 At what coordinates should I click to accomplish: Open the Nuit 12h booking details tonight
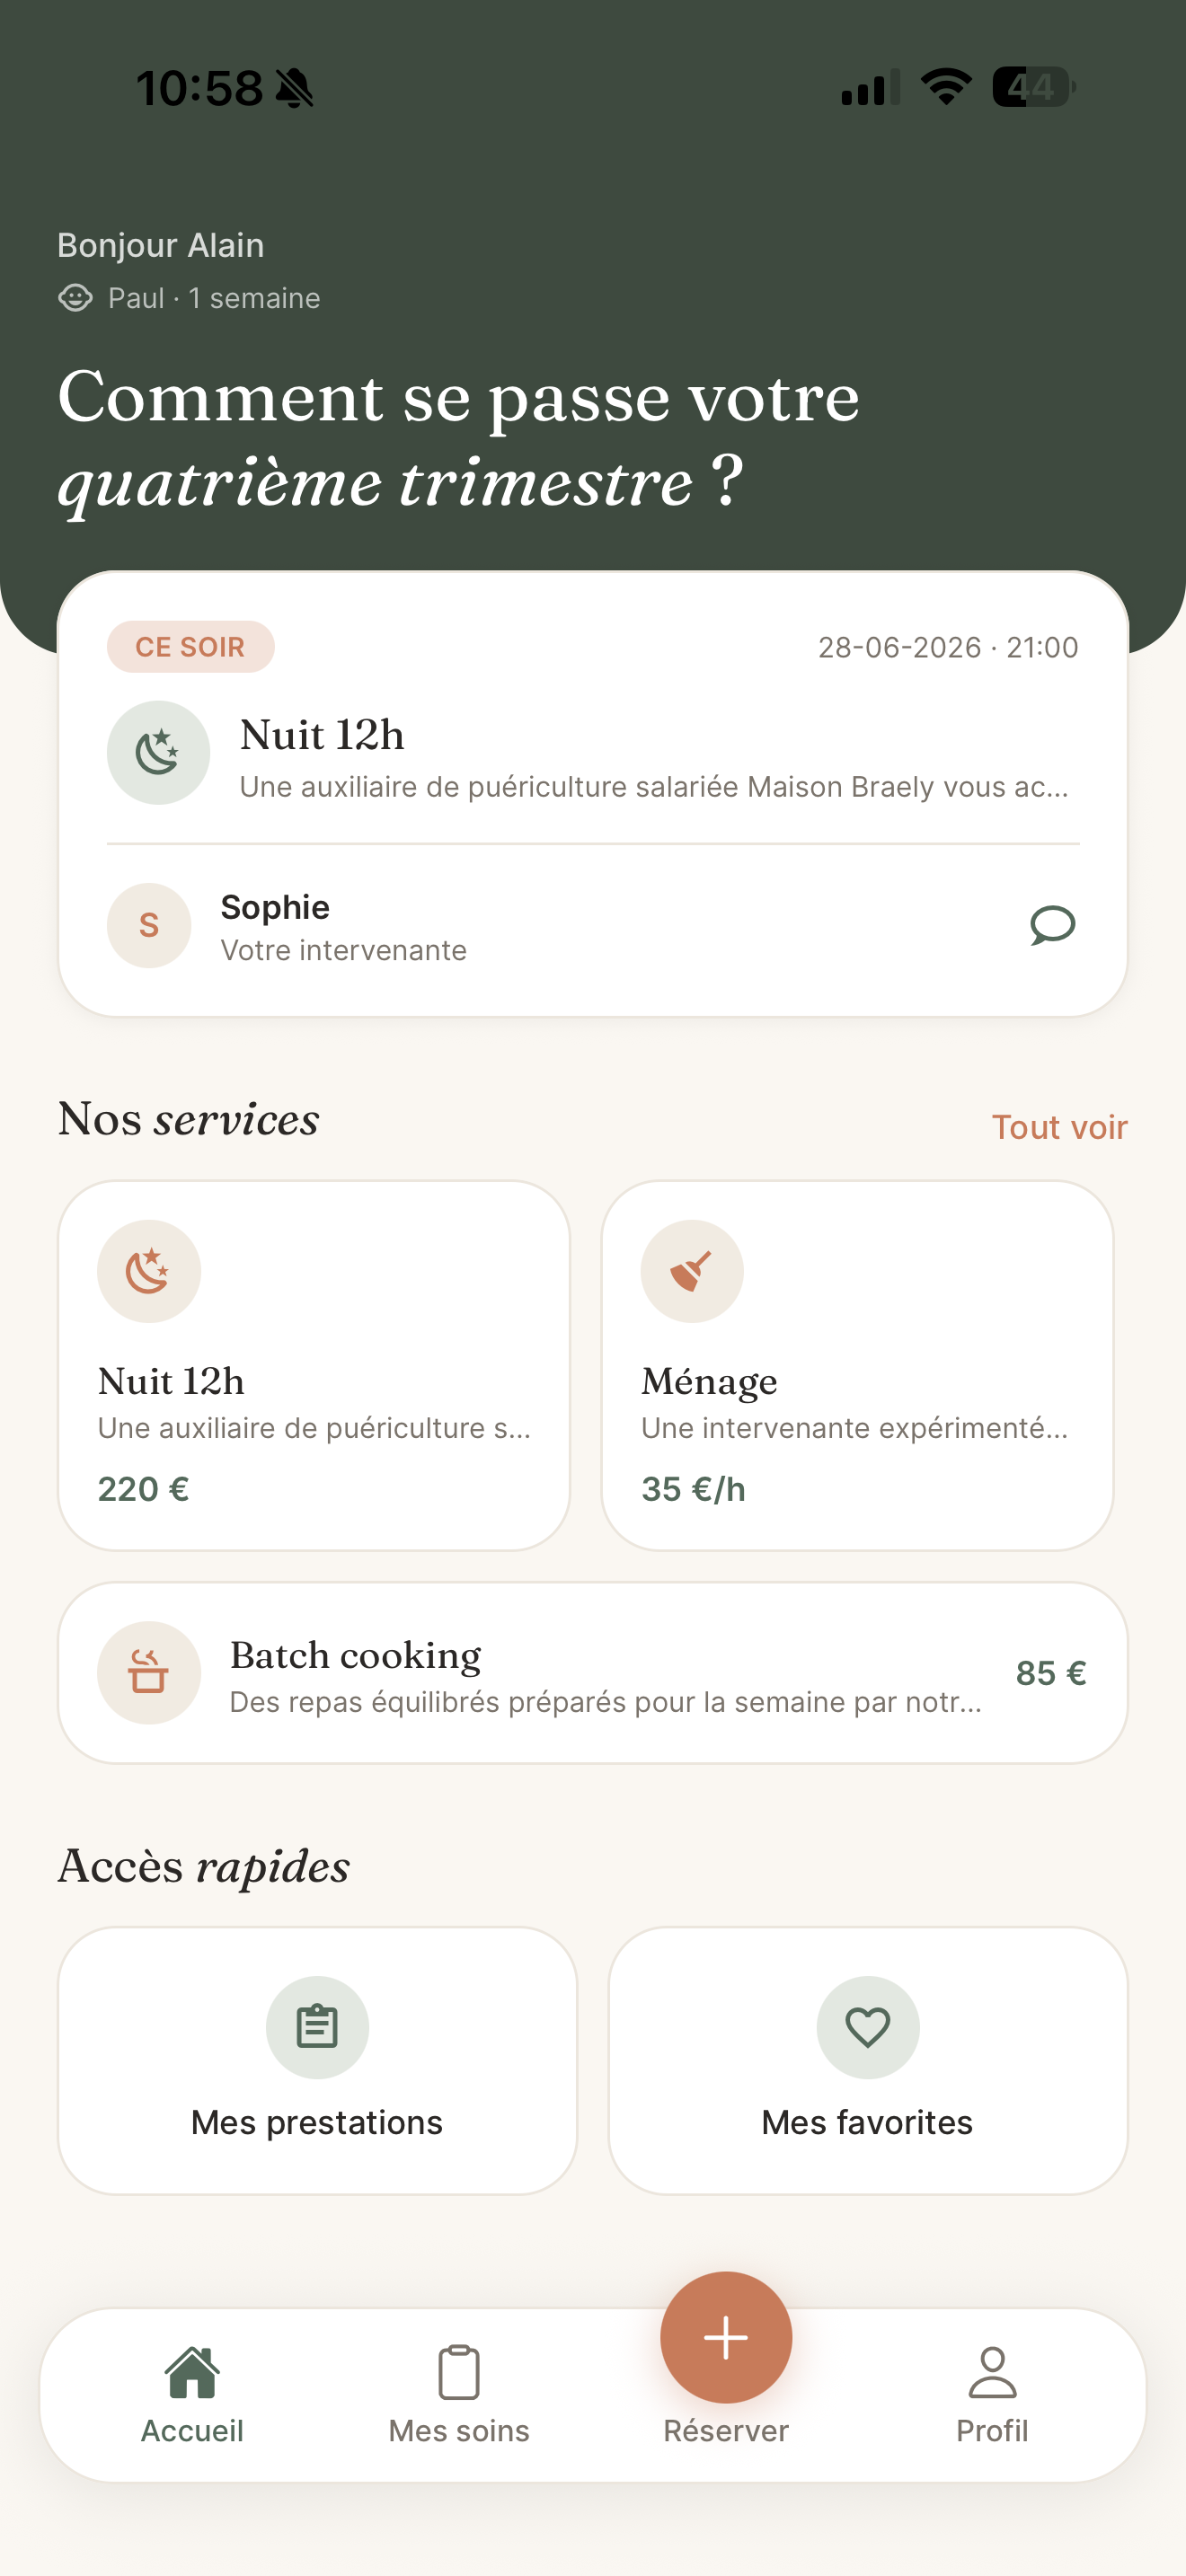pos(593,753)
